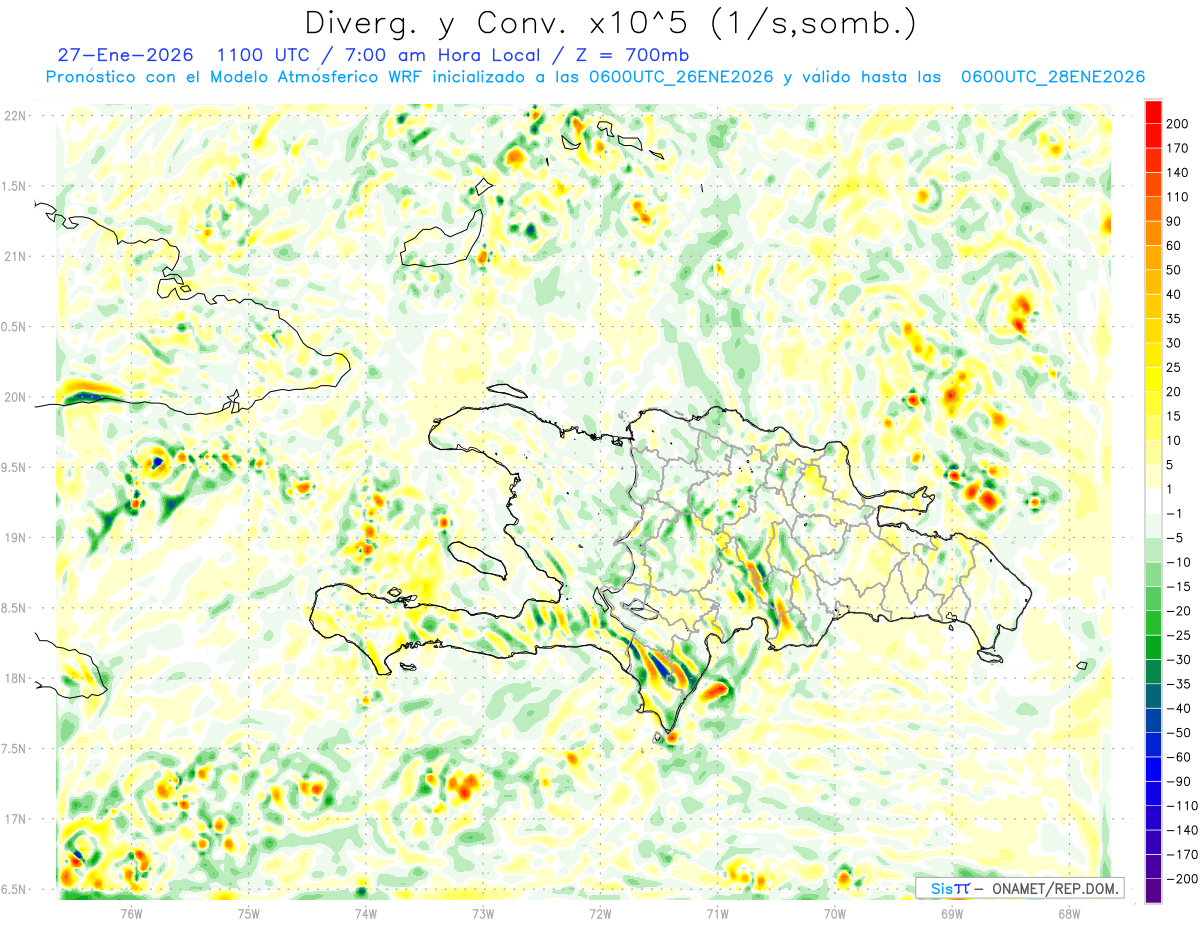The image size is (1200, 927).
Task: Click the colorbar label '60'
Action: (x=1173, y=246)
